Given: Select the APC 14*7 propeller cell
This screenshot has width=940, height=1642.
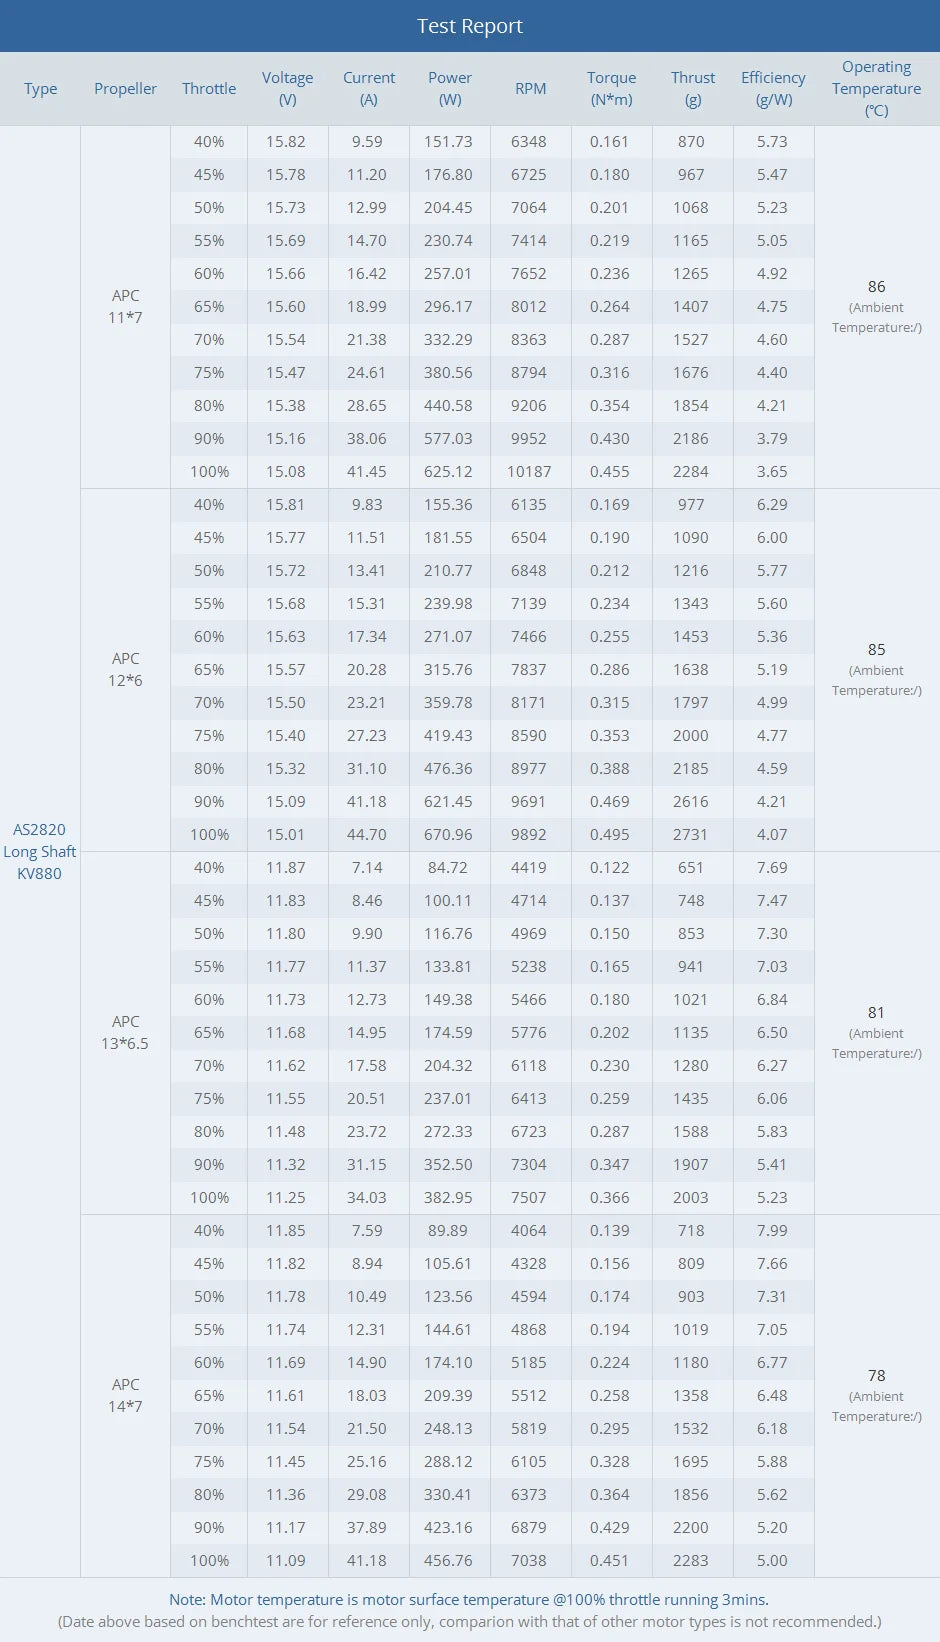Looking at the screenshot, I should click(x=125, y=1396).
